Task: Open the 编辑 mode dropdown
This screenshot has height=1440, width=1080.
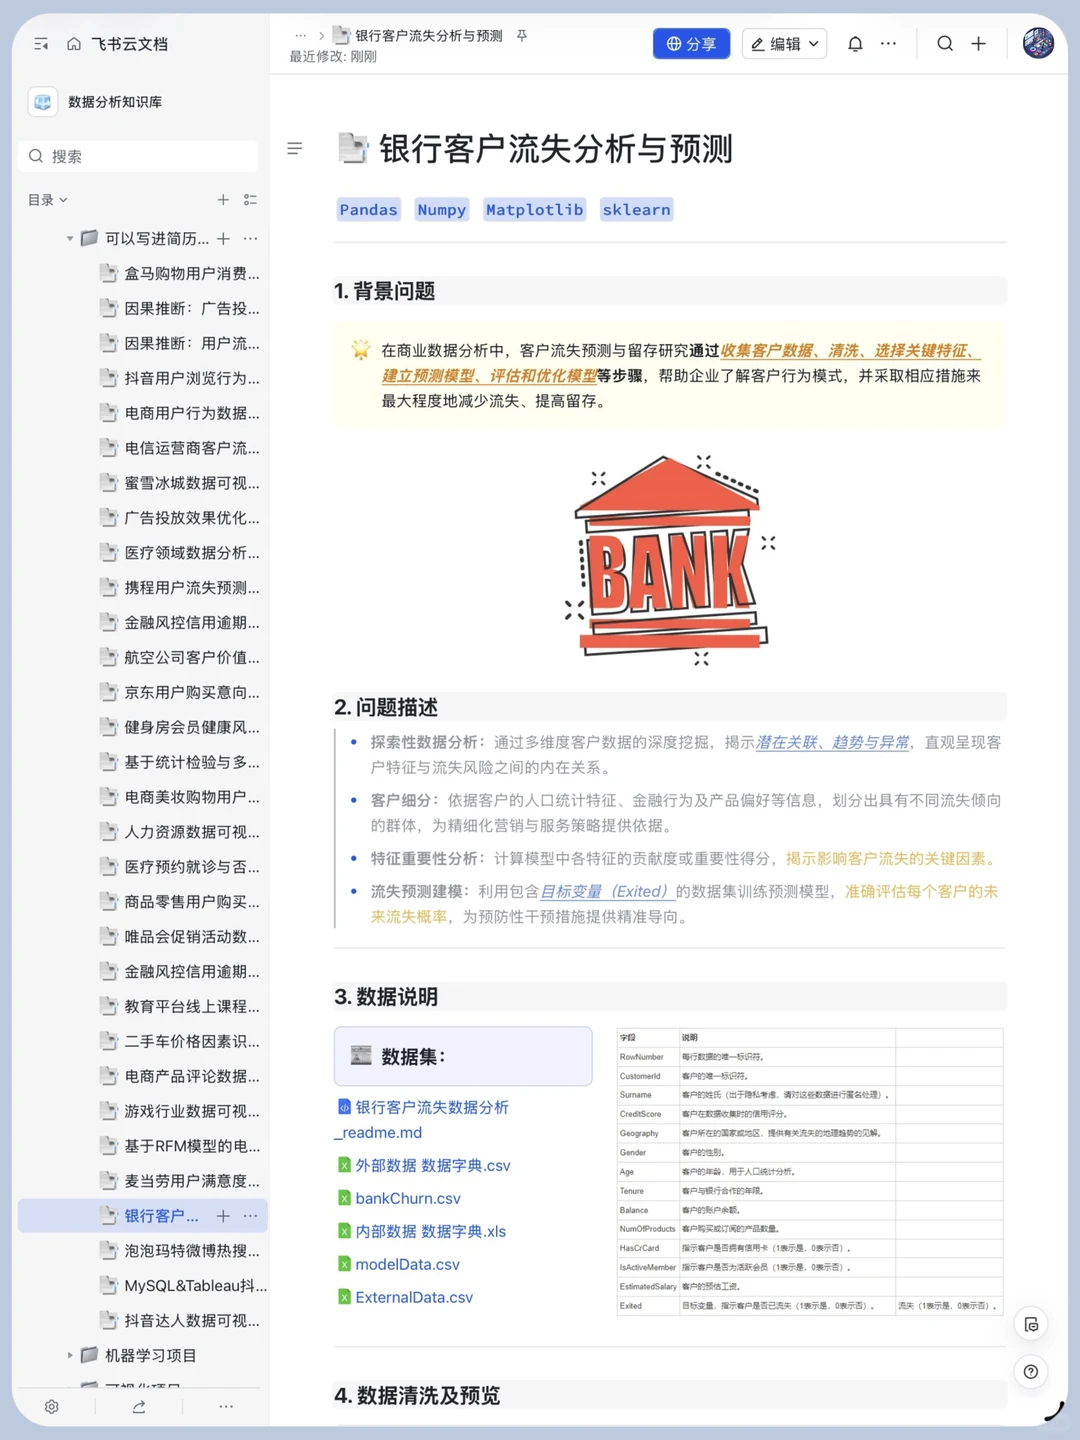Action: tap(784, 44)
